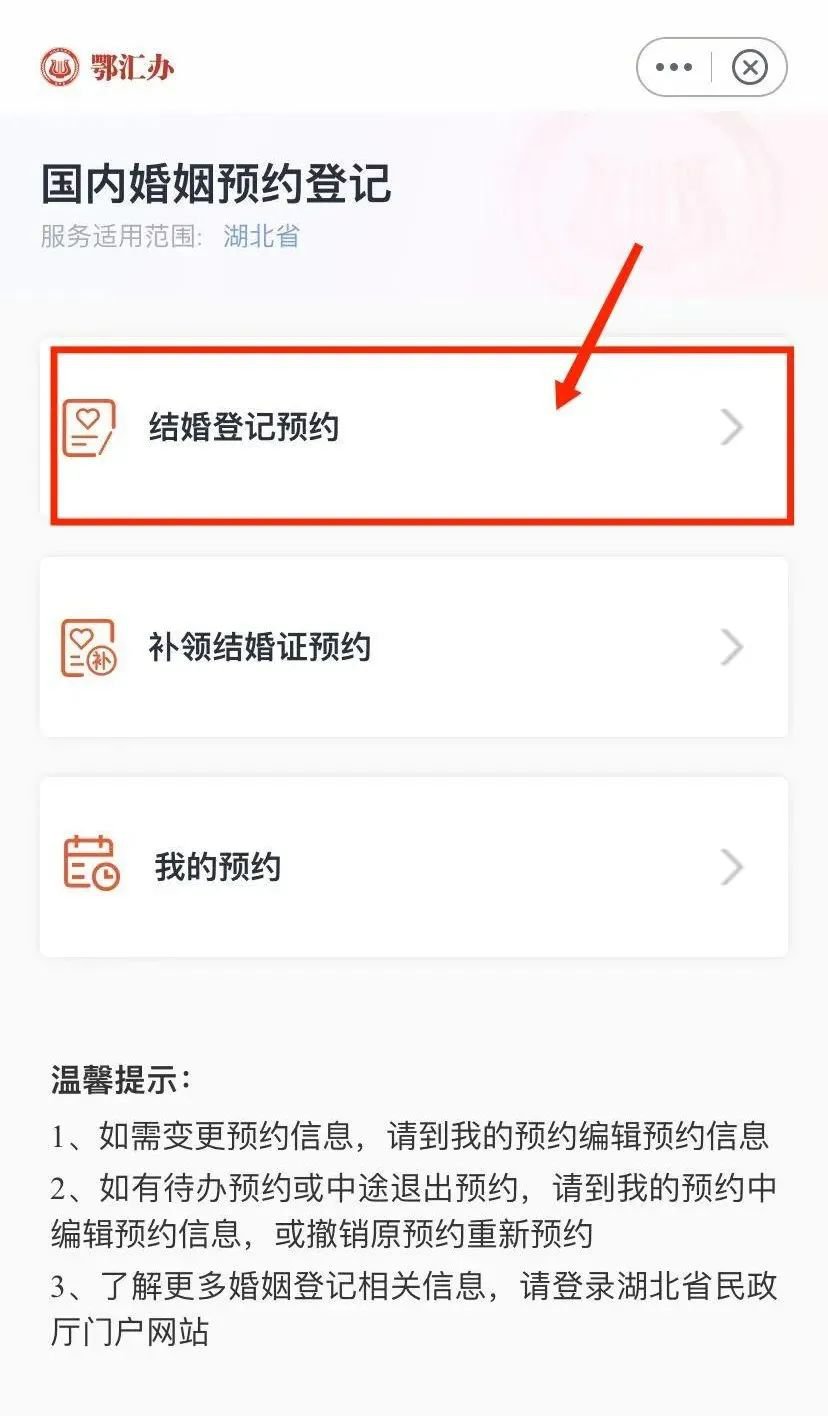Tap the 补领结婚证预约 certificate icon
828x1416 pixels.
pyautogui.click(x=89, y=648)
